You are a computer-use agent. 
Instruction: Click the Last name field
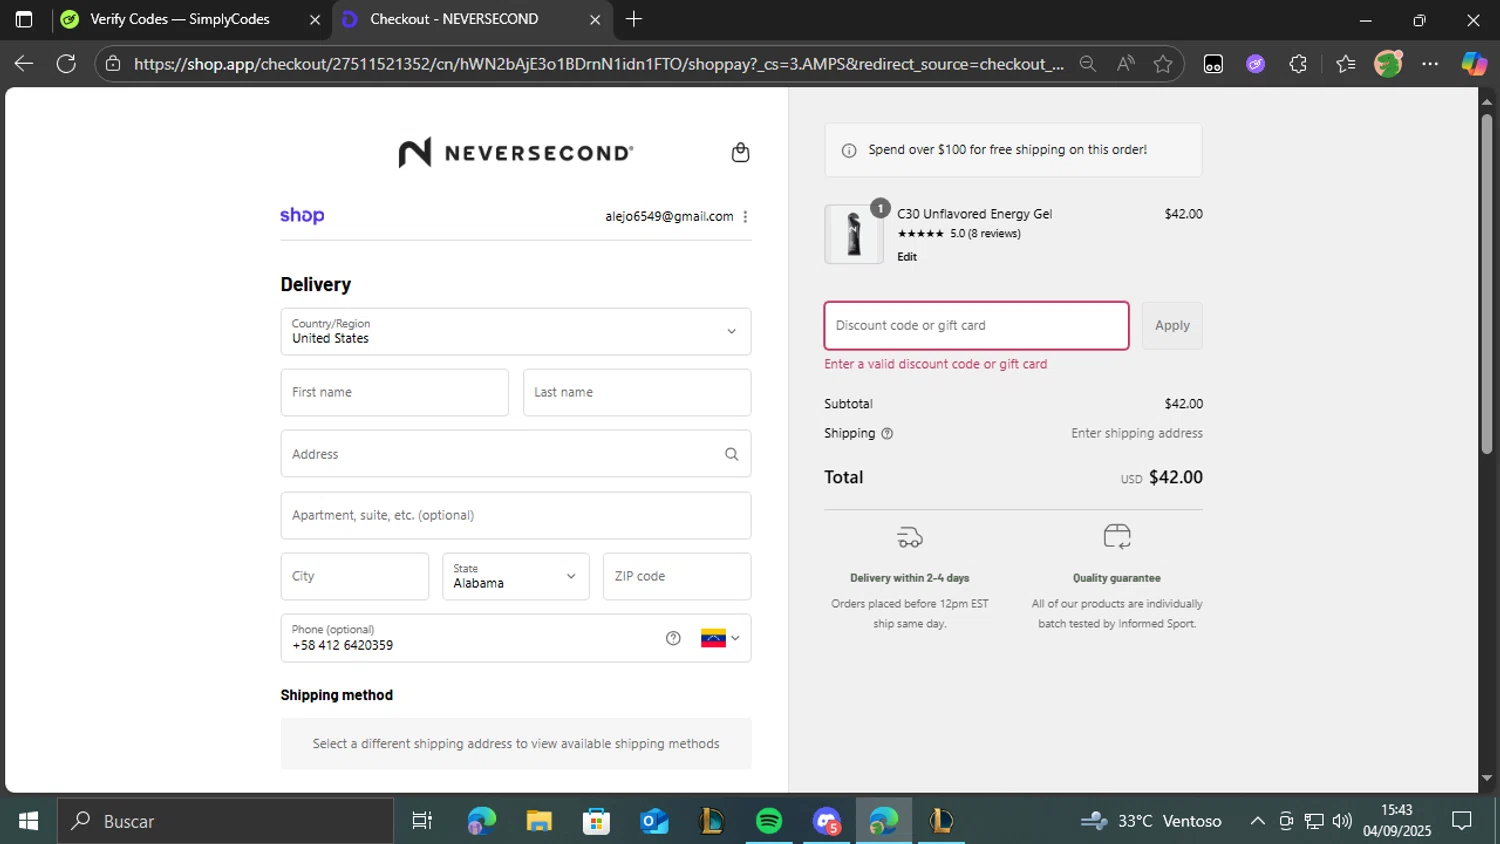point(637,392)
